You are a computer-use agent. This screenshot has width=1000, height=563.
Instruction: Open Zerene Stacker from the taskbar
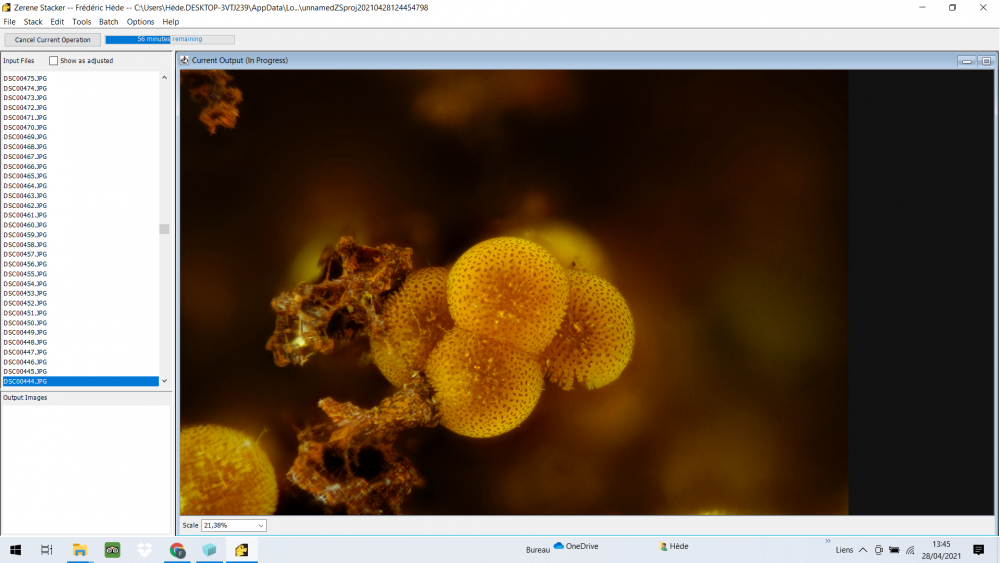tap(241, 549)
